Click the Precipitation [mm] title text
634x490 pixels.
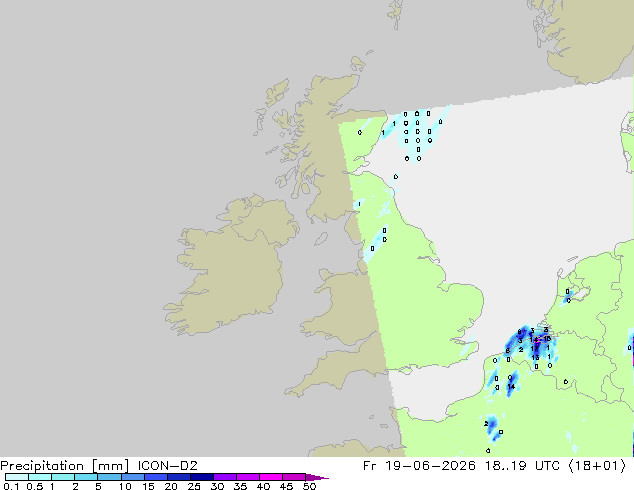click(x=65, y=466)
